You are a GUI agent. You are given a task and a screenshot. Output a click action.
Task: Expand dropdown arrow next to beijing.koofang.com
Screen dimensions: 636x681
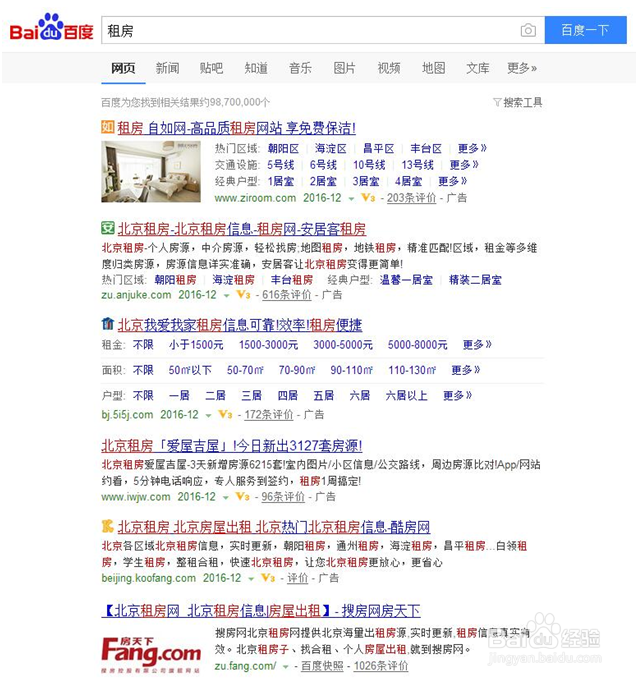click(251, 579)
